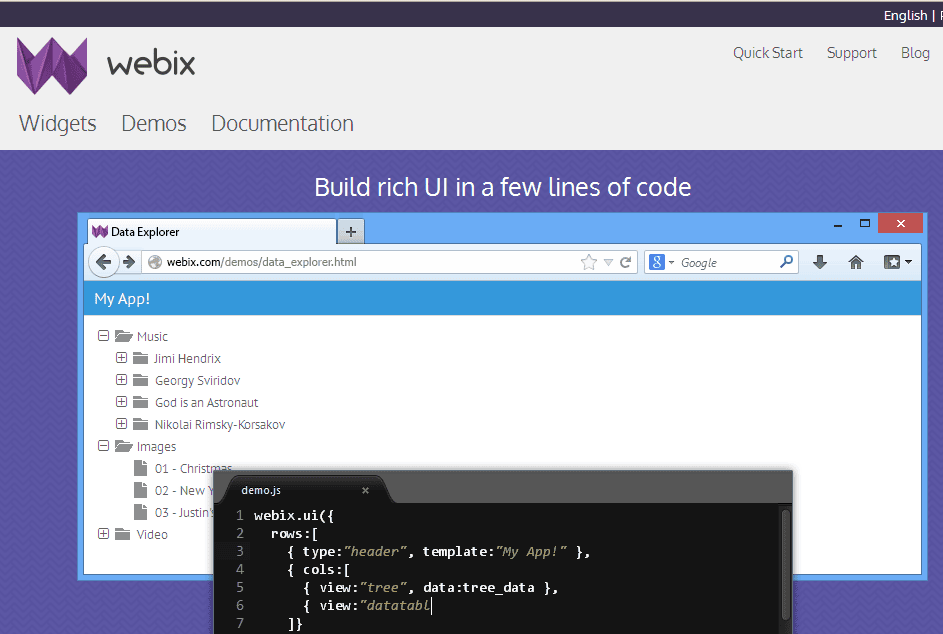Screen dimensions: 943x634
Task: Expand the Georgy Sviridov folder
Action: [x=121, y=380]
